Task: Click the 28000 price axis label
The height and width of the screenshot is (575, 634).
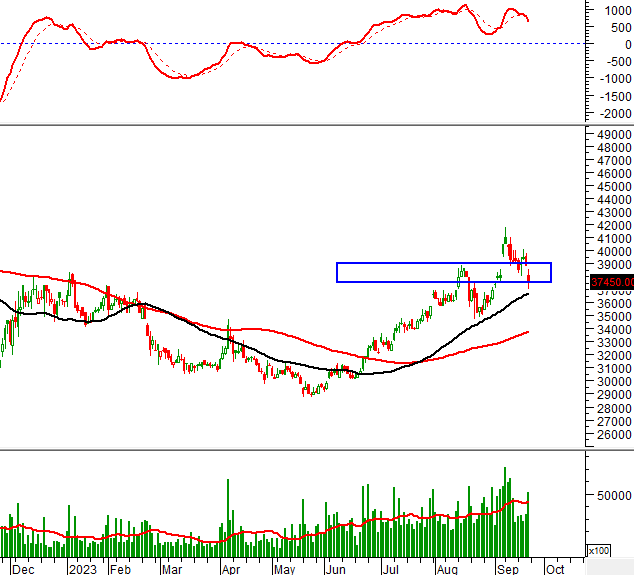Action: (614, 408)
